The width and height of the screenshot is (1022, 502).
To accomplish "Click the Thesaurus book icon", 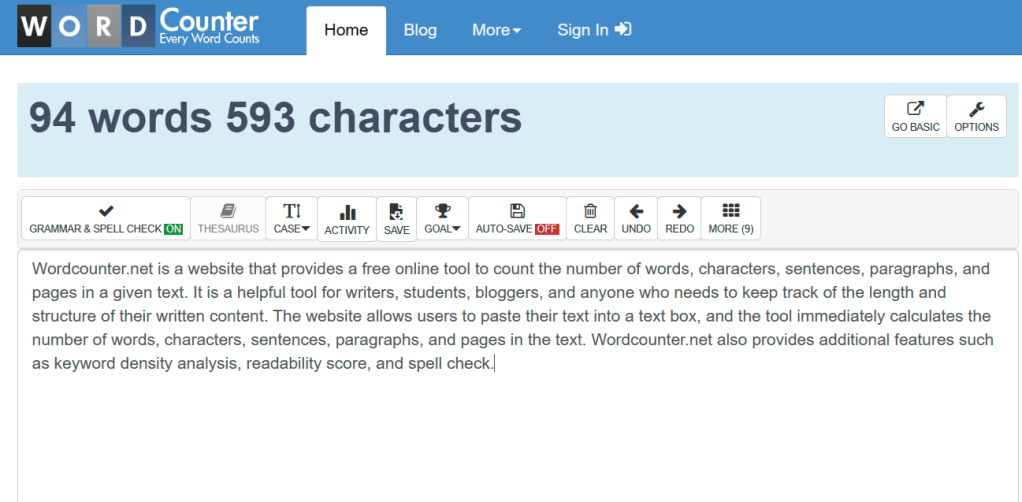I will (228, 211).
